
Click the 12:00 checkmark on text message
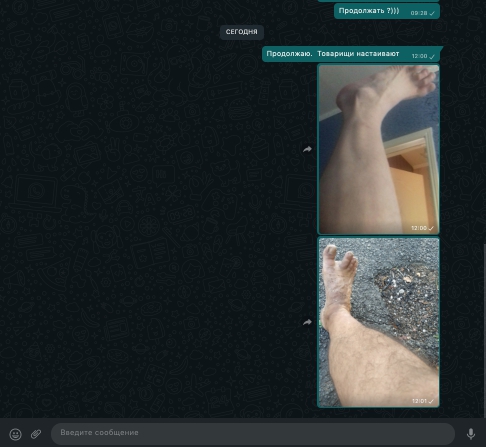[x=432, y=57]
